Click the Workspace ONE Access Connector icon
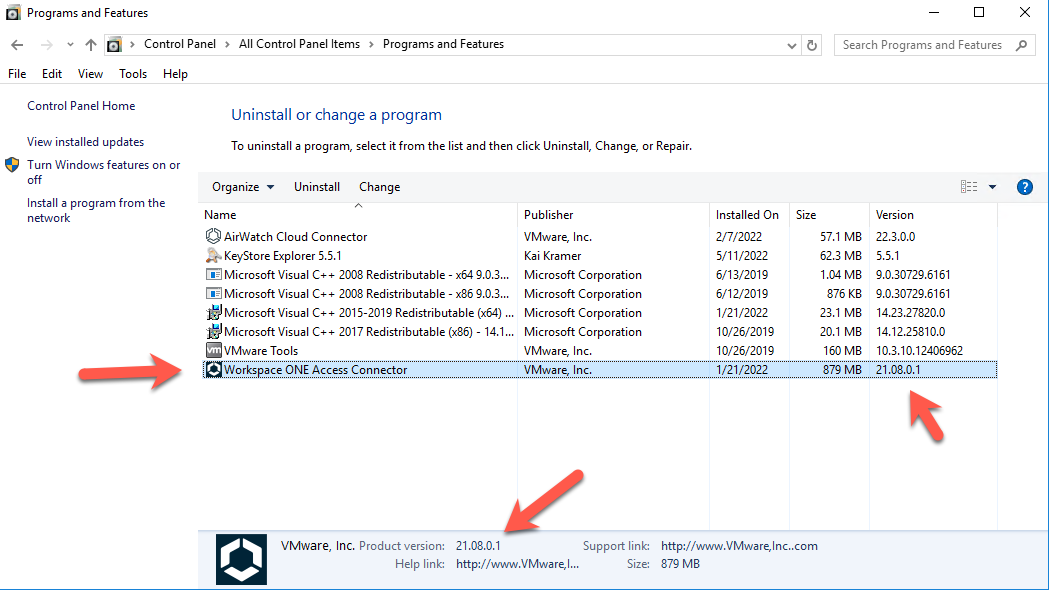Screen dimensions: 1049x590 213,369
